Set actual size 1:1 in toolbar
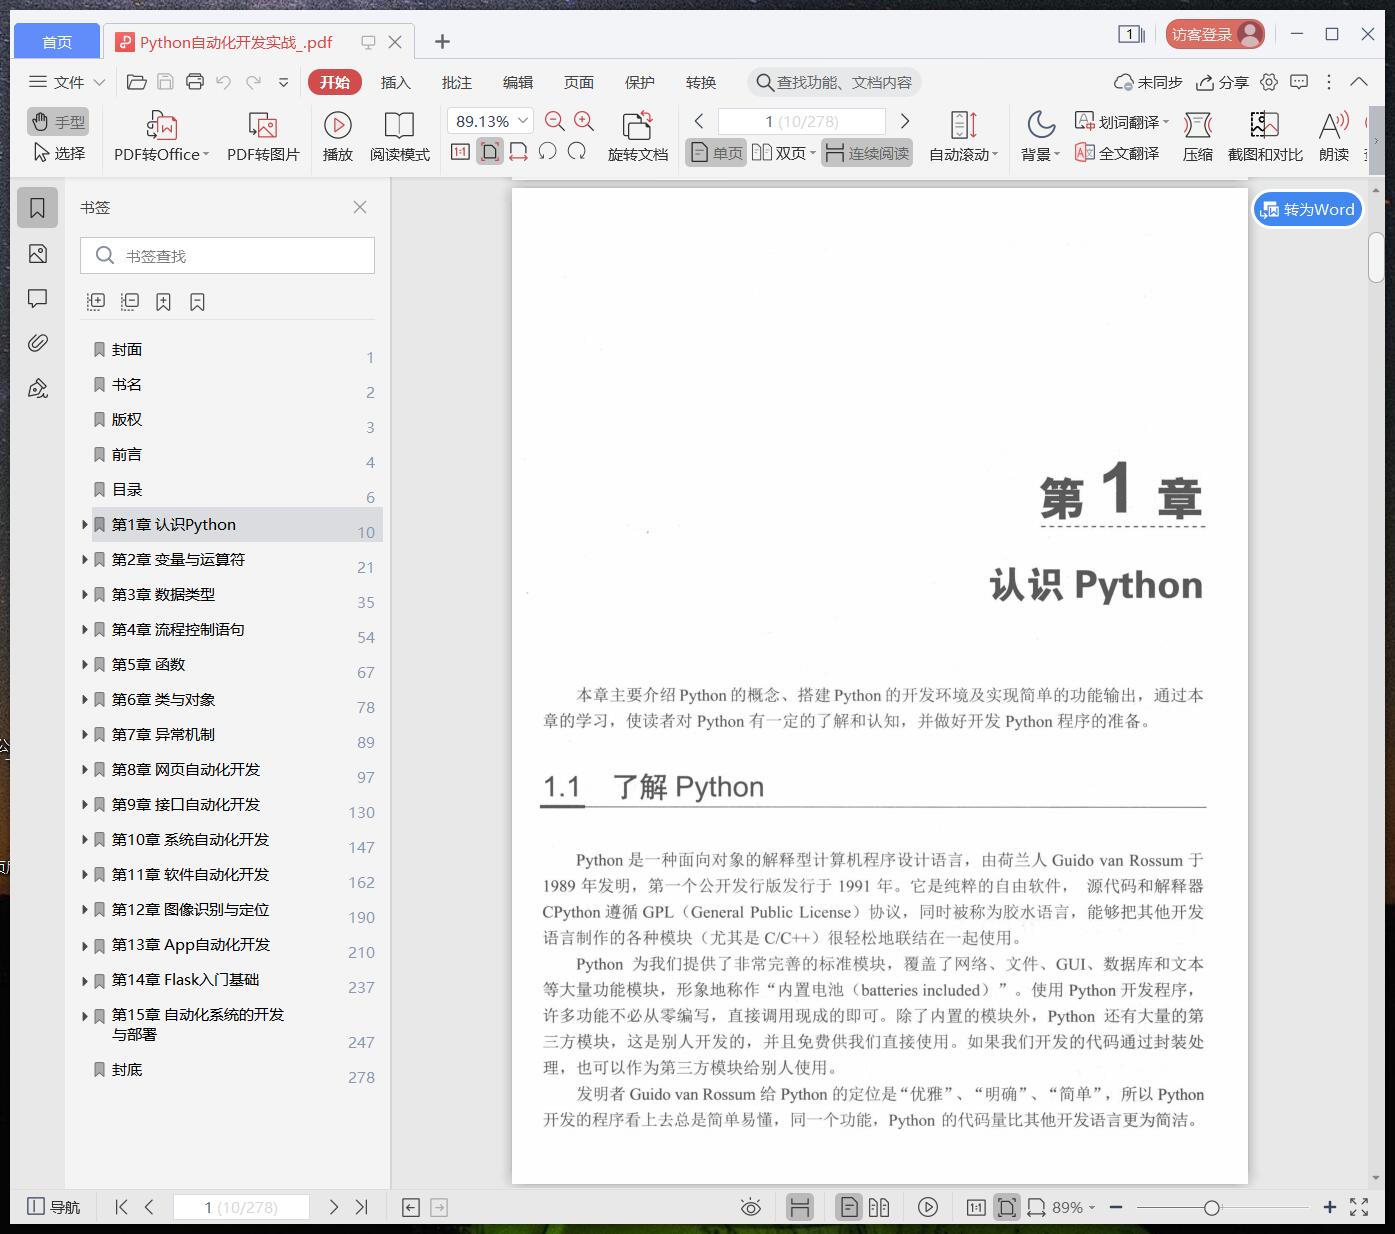 pyautogui.click(x=460, y=152)
